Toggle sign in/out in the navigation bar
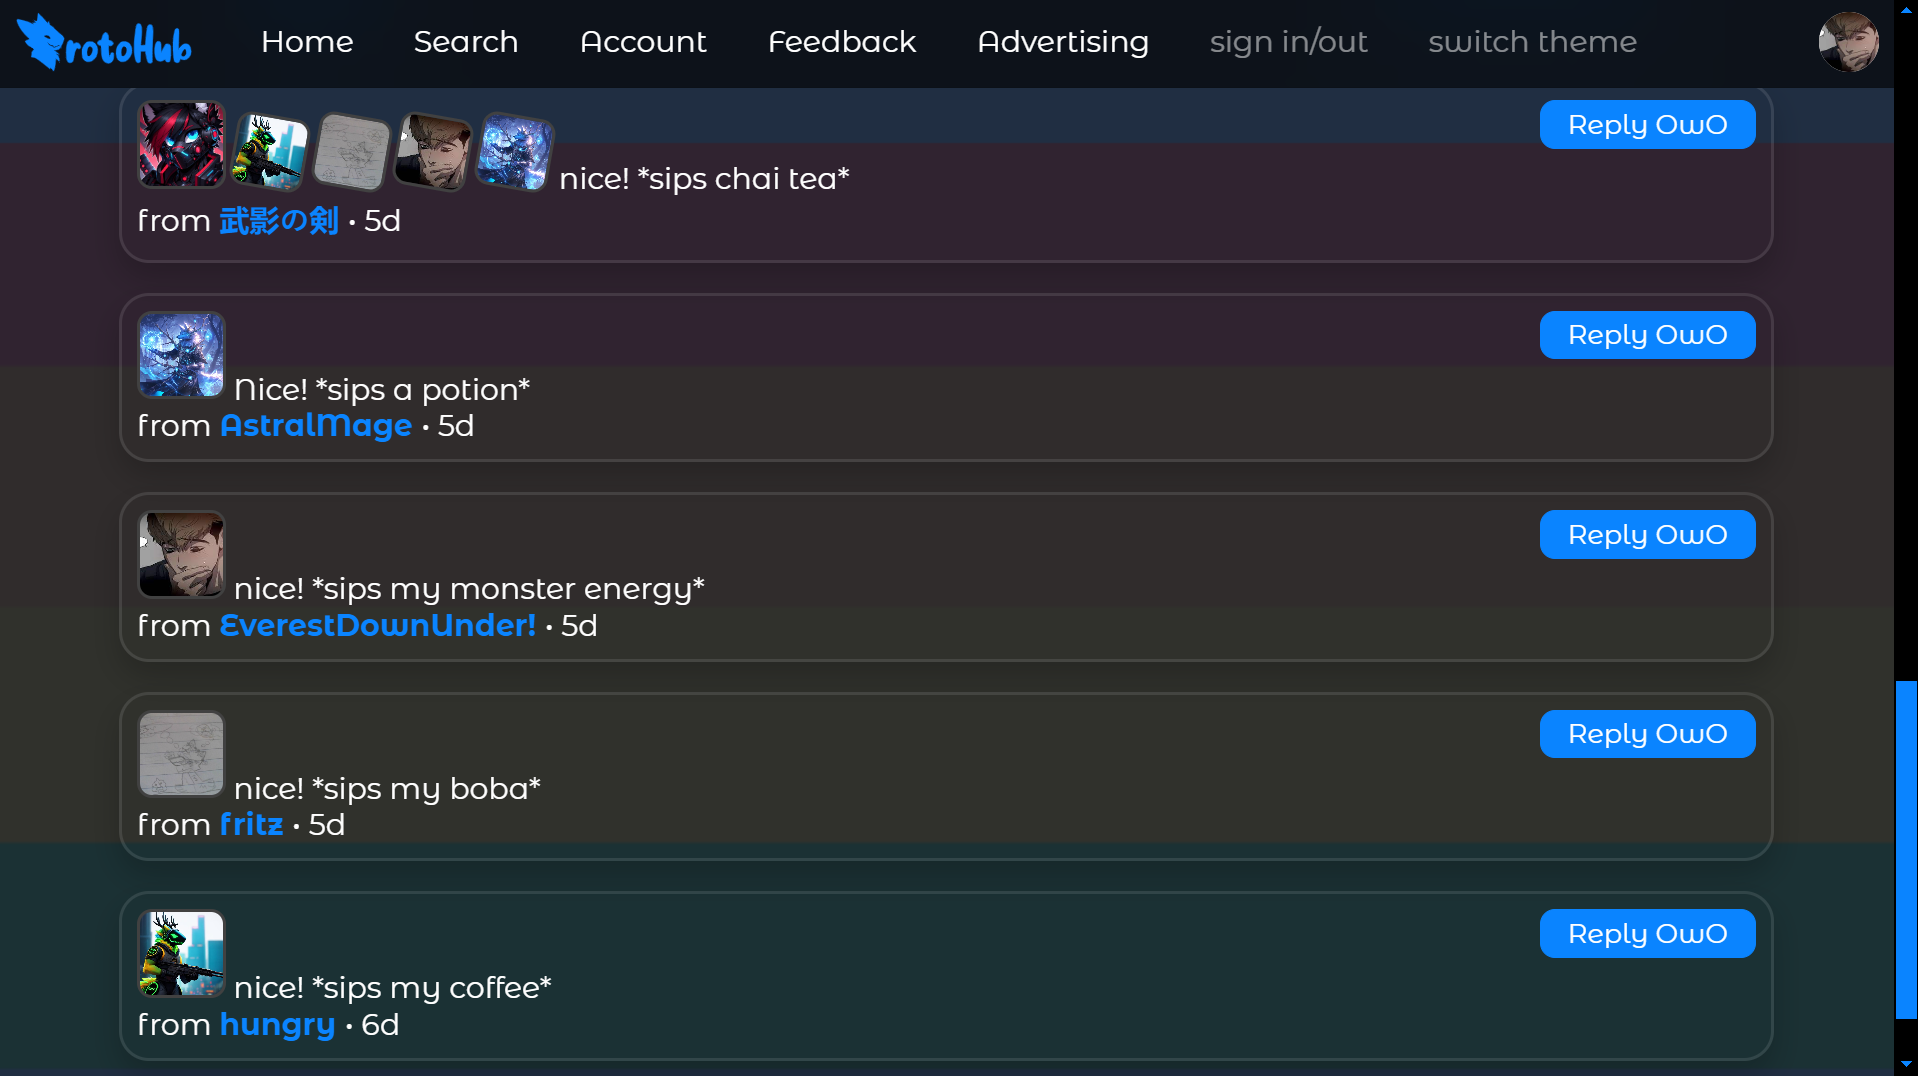This screenshot has width=1918, height=1076. click(1288, 42)
